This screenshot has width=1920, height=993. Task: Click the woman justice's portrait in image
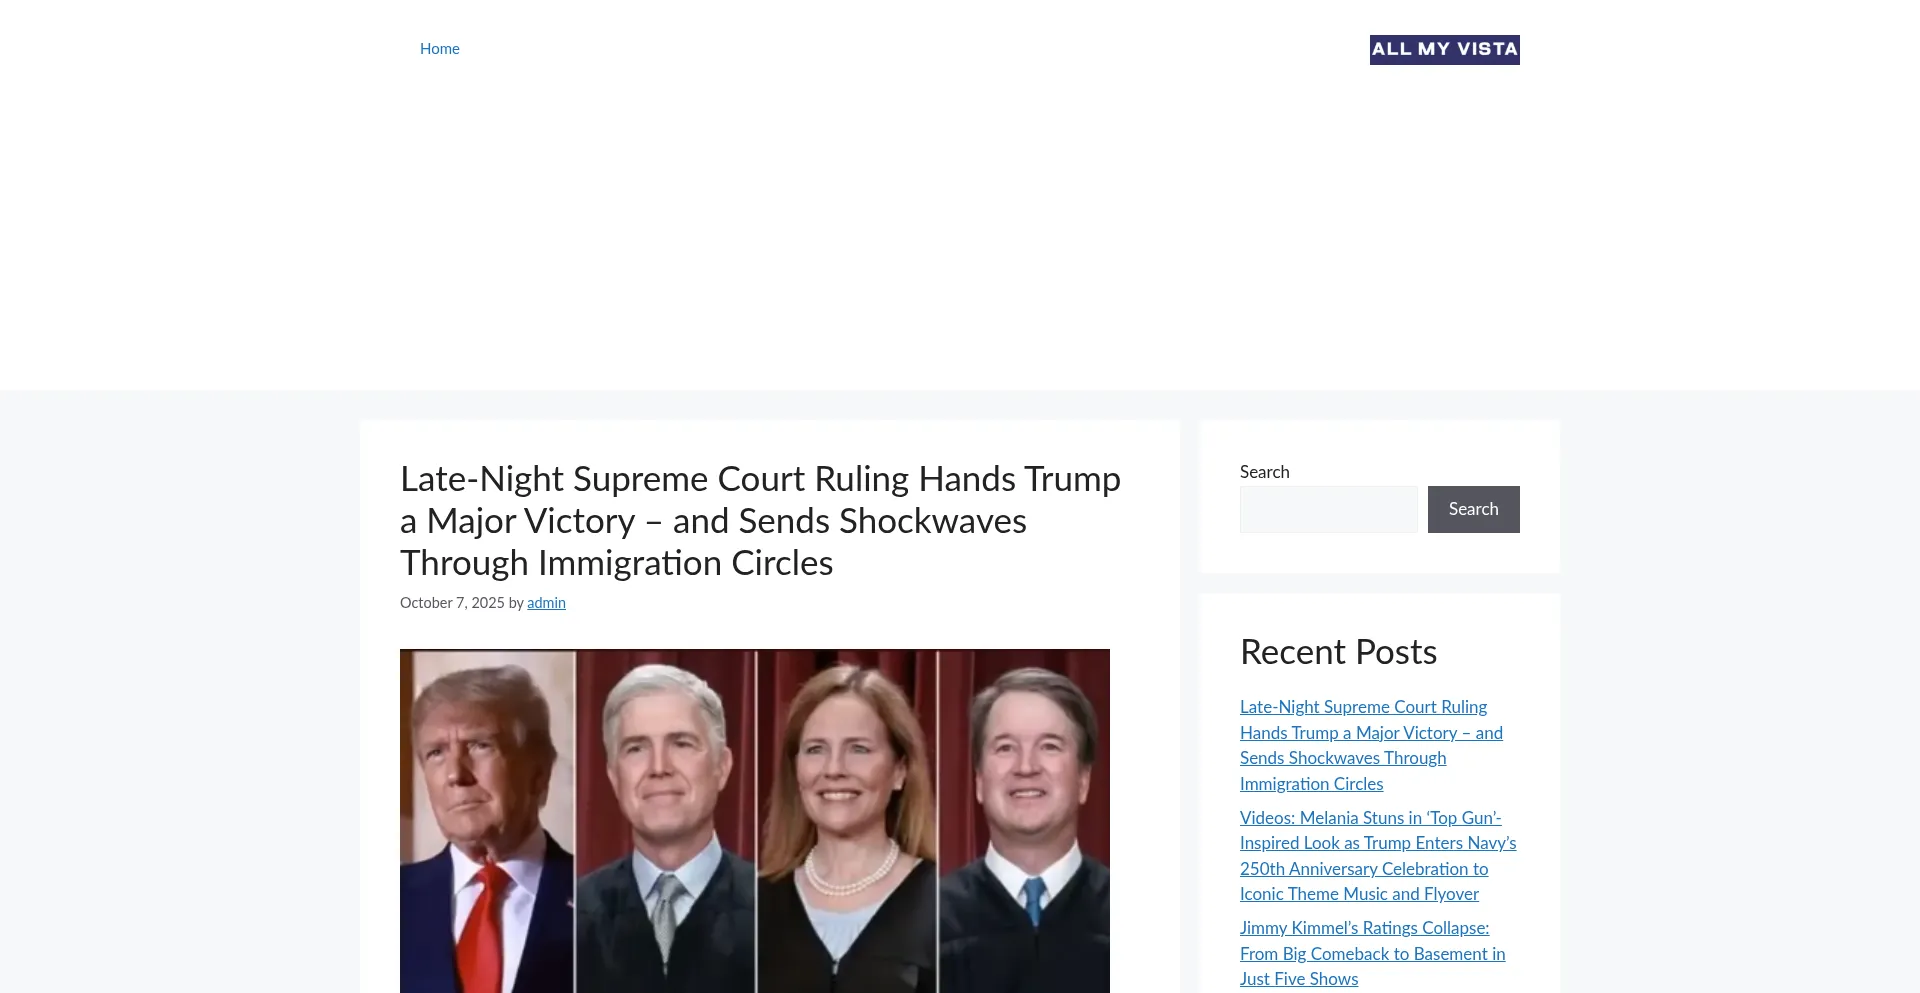click(846, 821)
